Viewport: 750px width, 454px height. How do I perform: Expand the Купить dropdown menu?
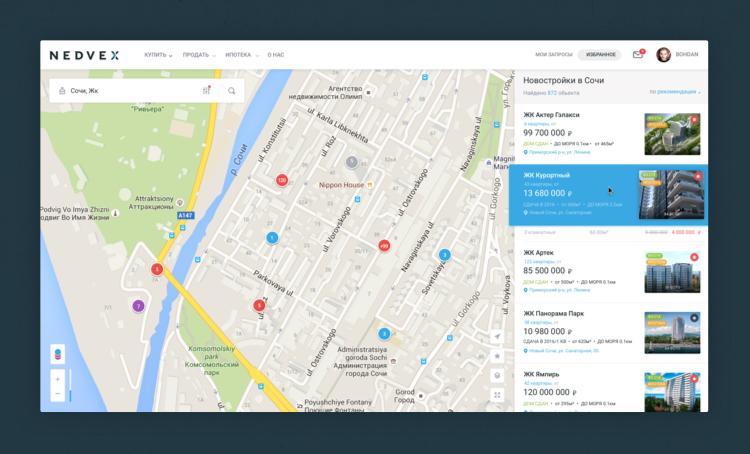[158, 55]
